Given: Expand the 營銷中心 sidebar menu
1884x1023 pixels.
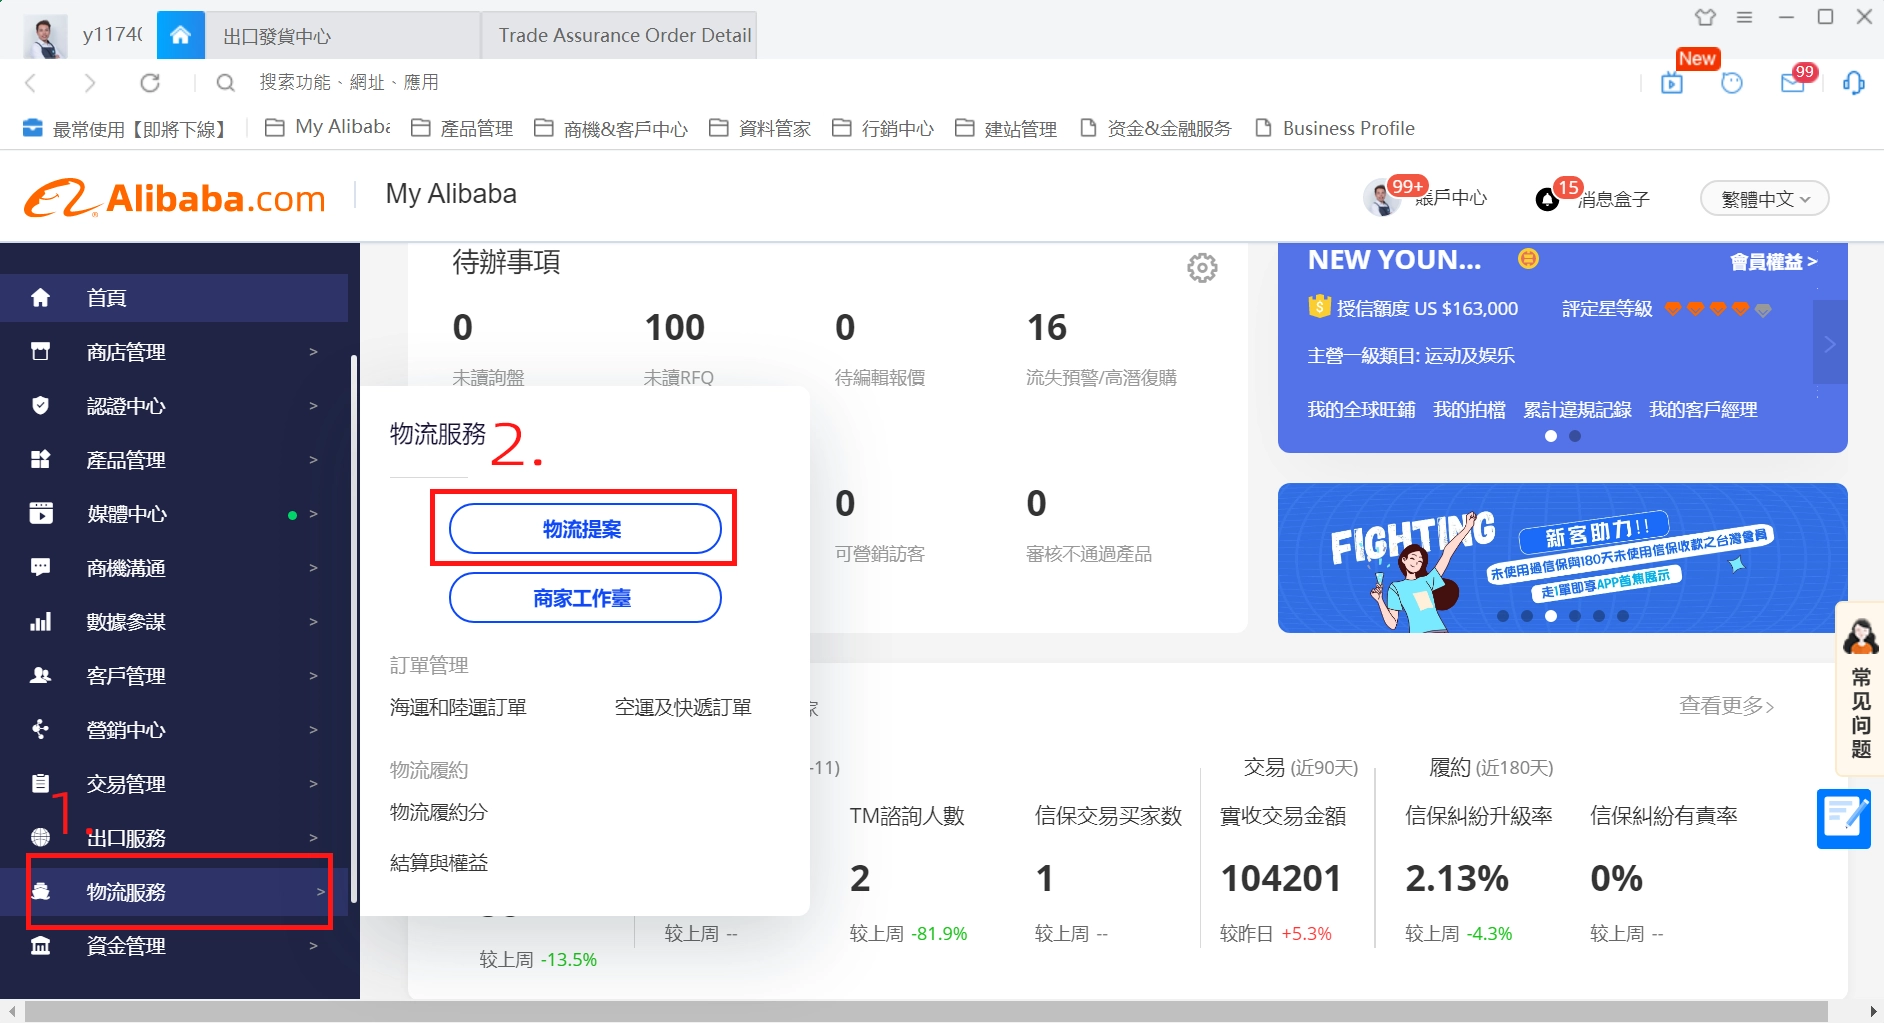Looking at the screenshot, I should [174, 729].
